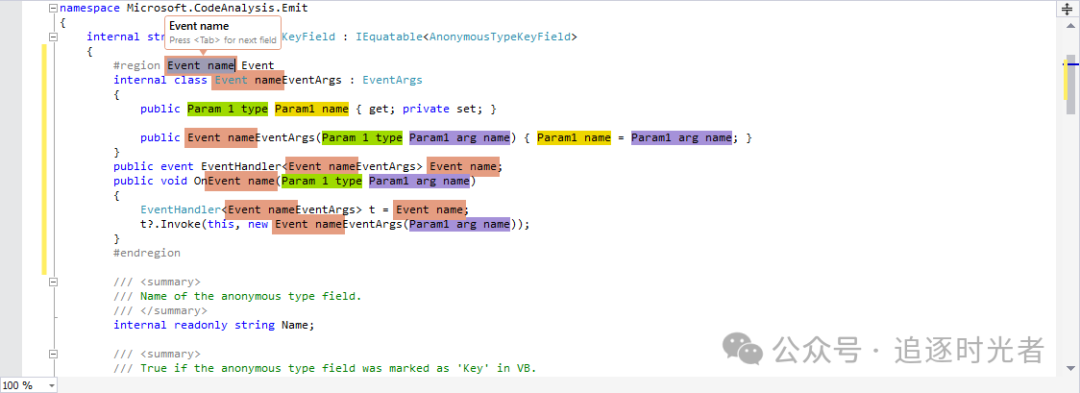Select Param 1 type in OnEvent method parameters
Image resolution: width=1080 pixels, height=393 pixels.
click(x=322, y=181)
